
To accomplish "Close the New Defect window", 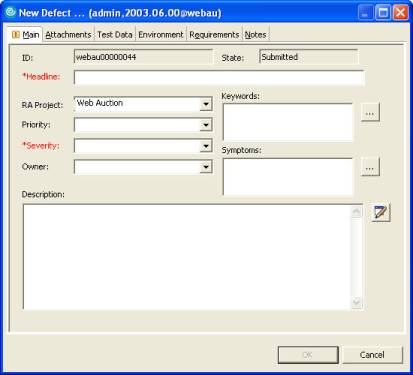I will 400,13.
